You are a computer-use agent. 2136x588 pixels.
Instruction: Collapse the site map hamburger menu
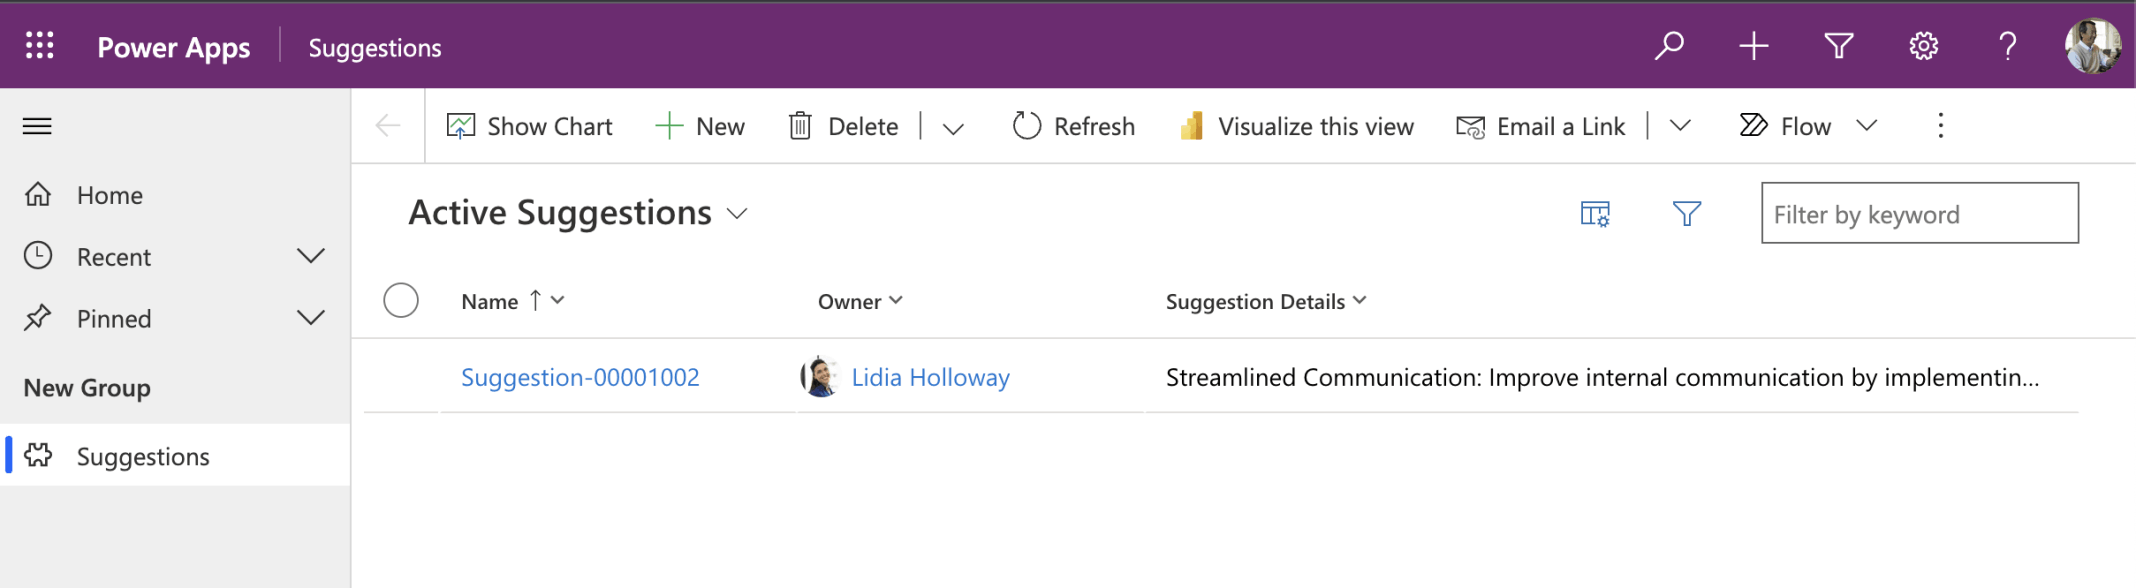tap(37, 126)
